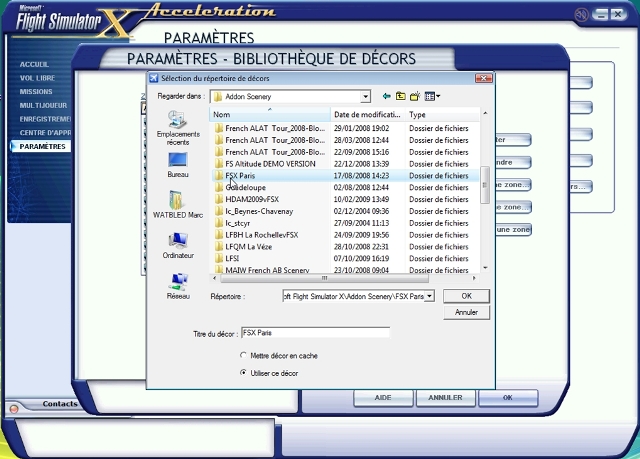
Task: Click the Répertoire path text field
Action: pyautogui.click(x=353, y=296)
